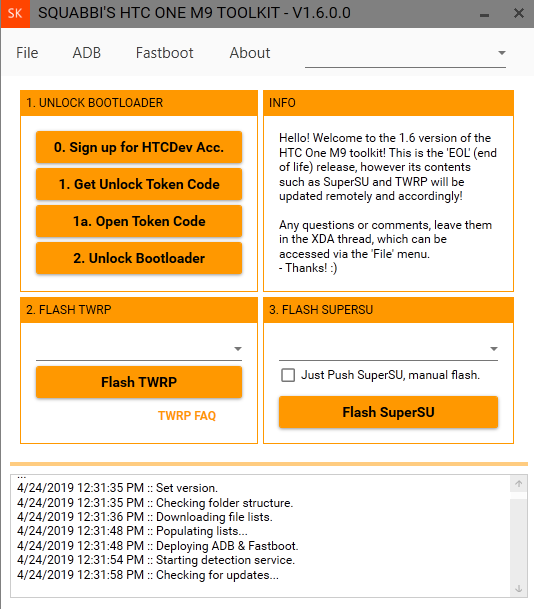The image size is (534, 609).
Task: Close the toolkit window
Action: tap(518, 14)
